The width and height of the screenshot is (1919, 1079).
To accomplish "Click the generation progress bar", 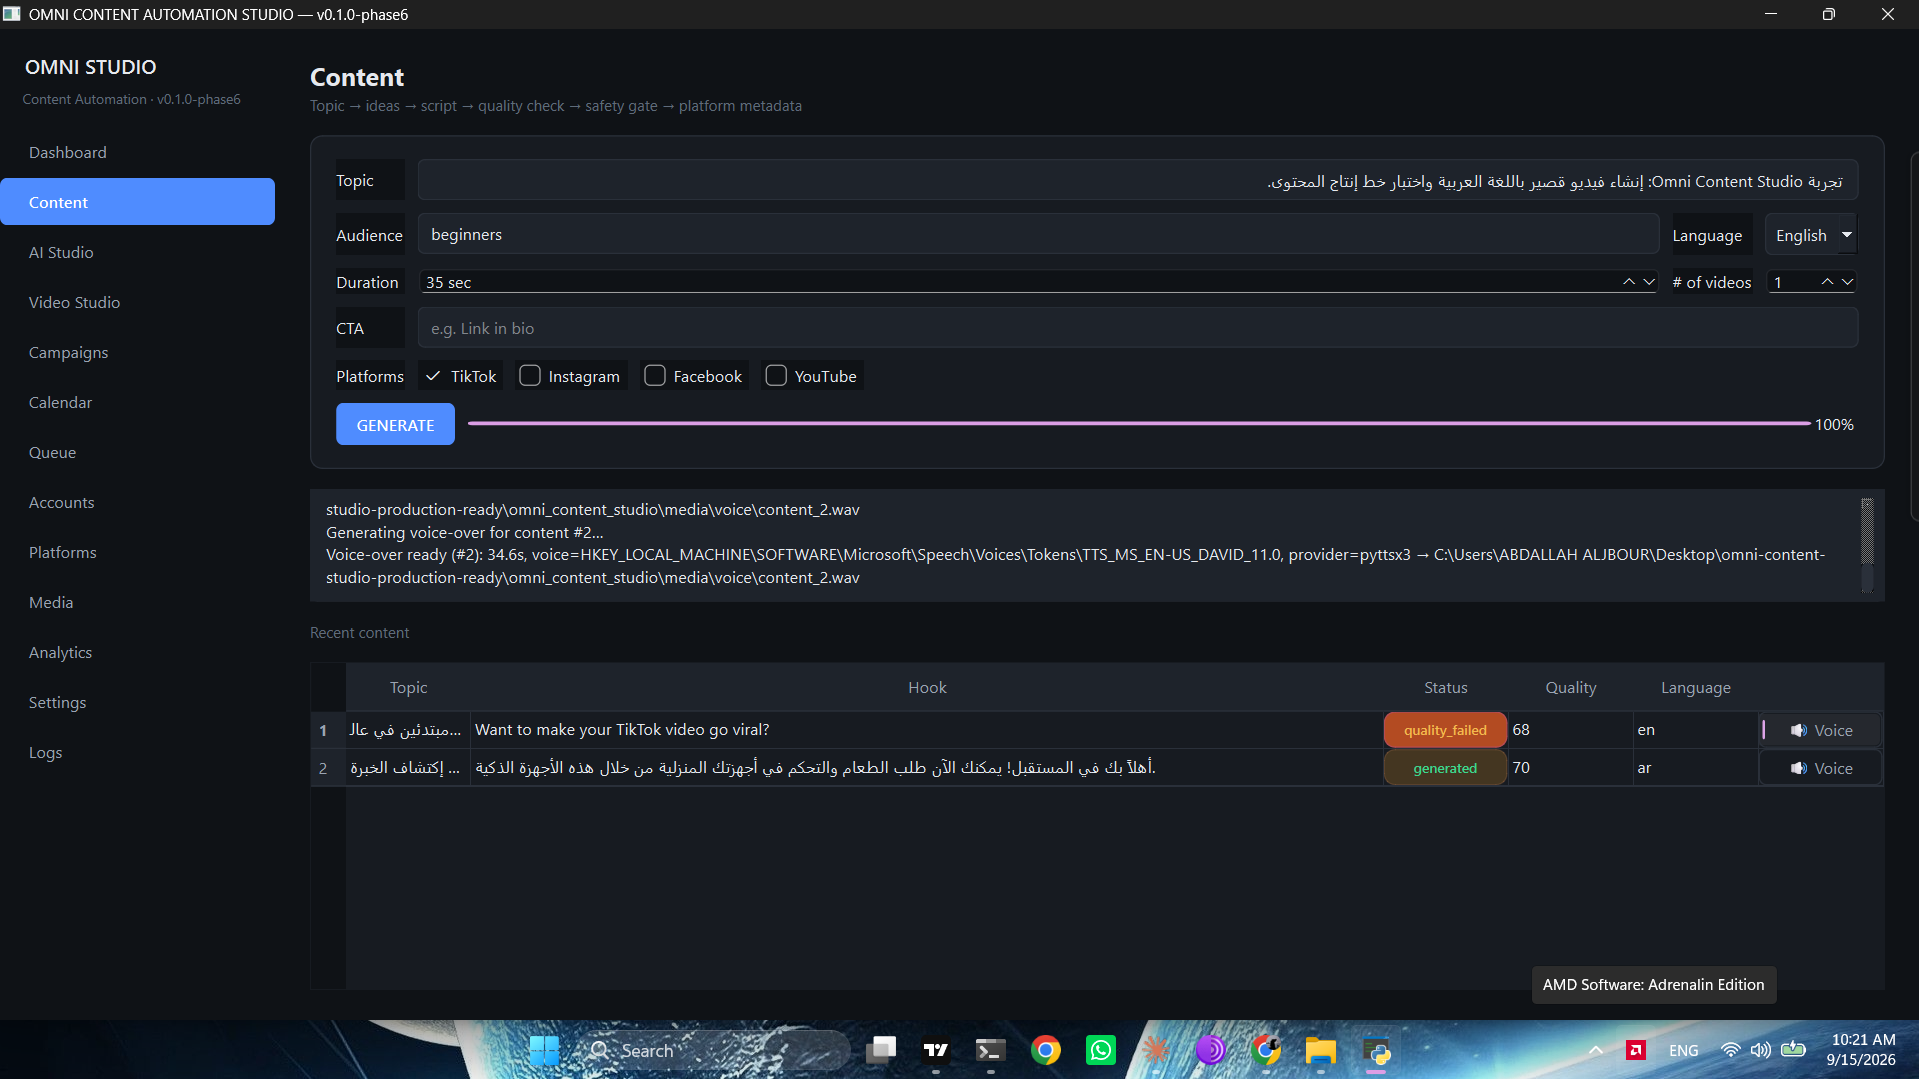I will (1139, 424).
